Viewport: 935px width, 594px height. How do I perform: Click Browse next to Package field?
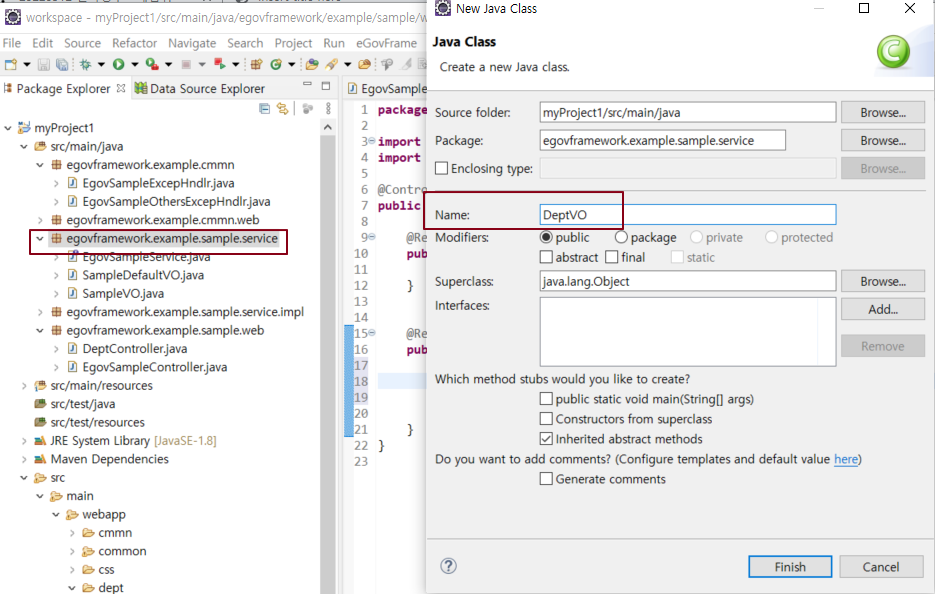tap(883, 140)
